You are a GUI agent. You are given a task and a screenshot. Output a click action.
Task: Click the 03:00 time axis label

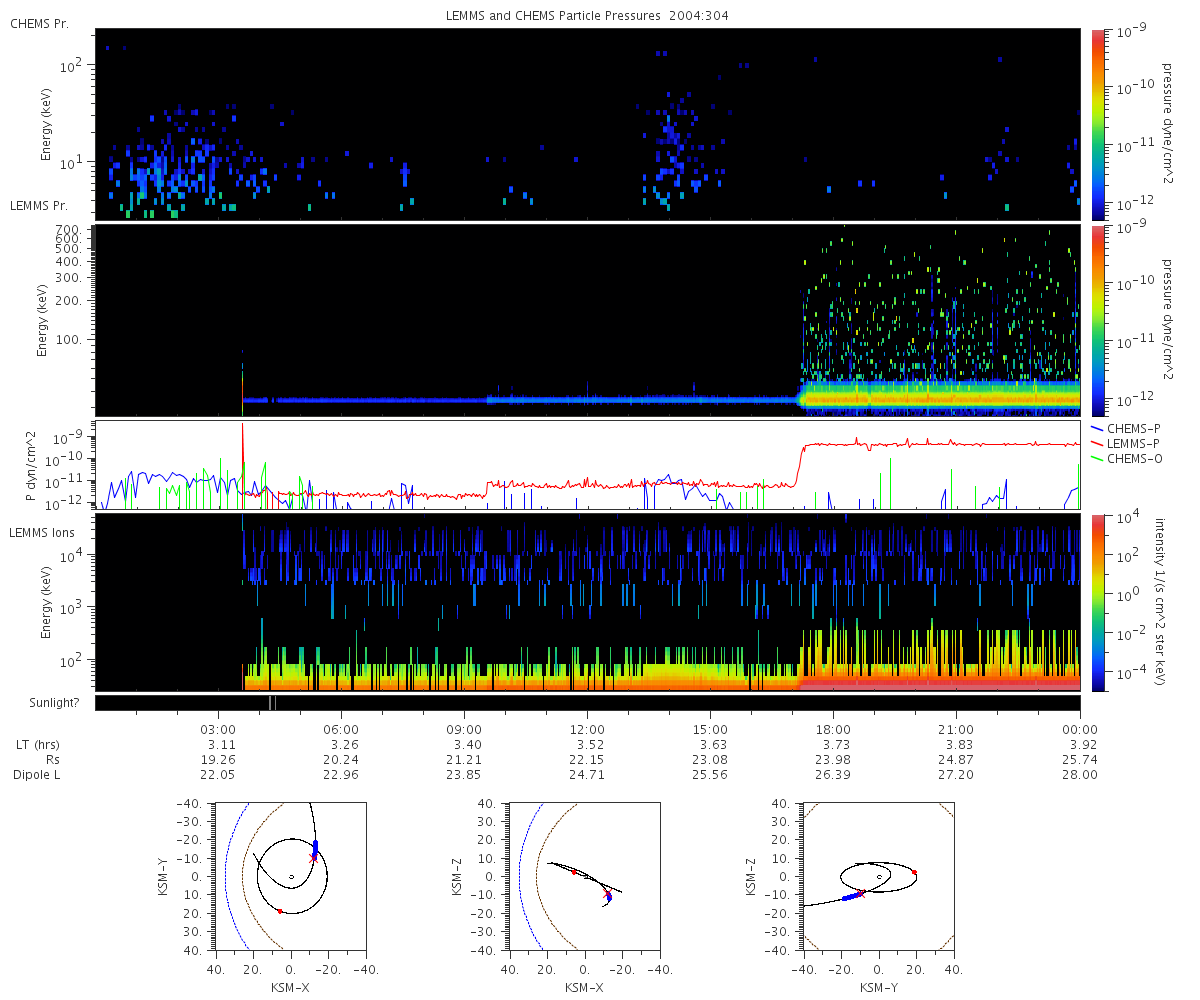click(x=218, y=728)
